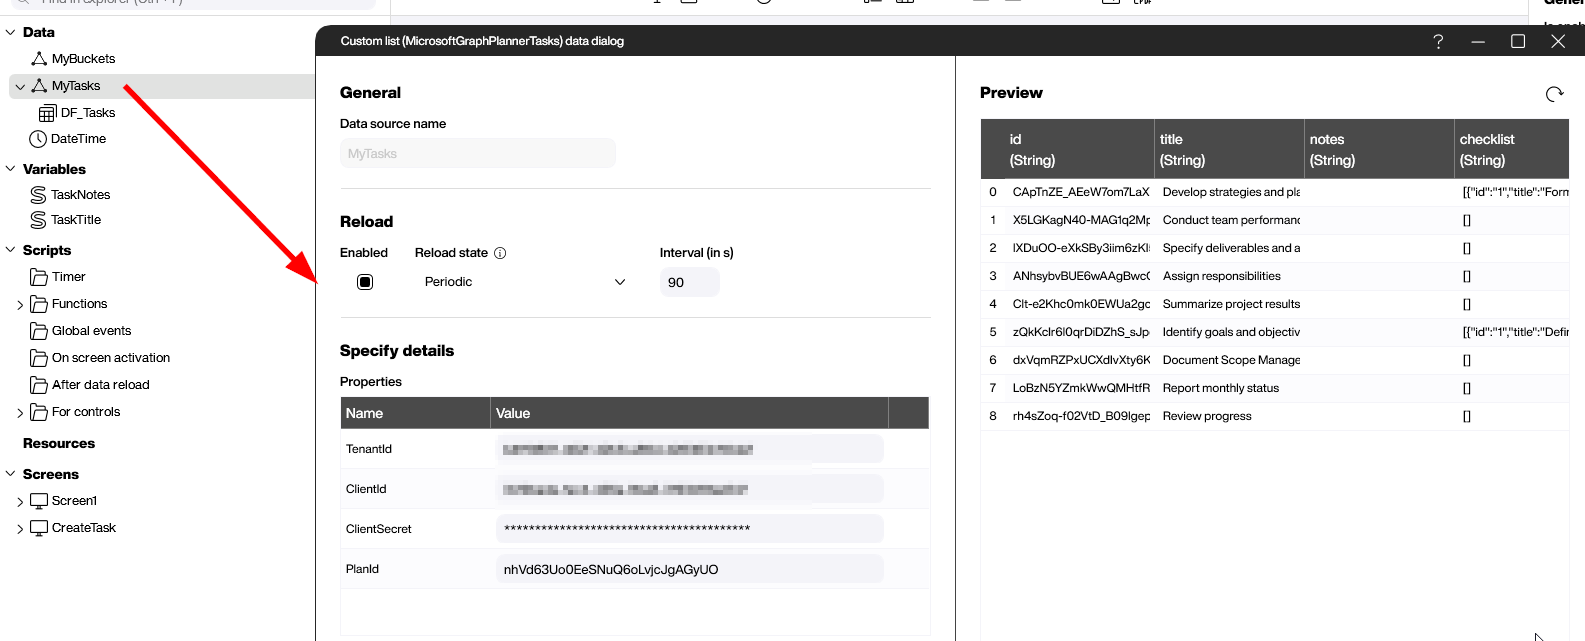Click the MyTasks data source icon
1585x641 pixels.
coord(39,86)
